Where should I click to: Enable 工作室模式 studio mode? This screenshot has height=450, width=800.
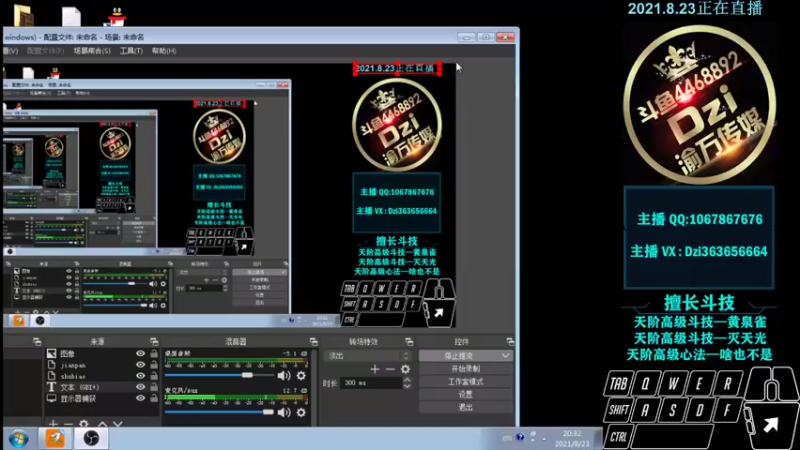coord(466,382)
